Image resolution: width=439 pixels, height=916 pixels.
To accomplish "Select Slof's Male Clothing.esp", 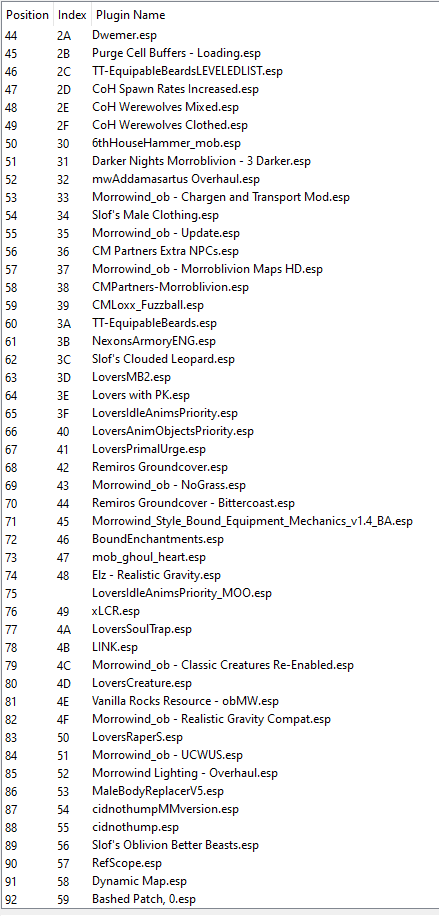I will pyautogui.click(x=155, y=215).
